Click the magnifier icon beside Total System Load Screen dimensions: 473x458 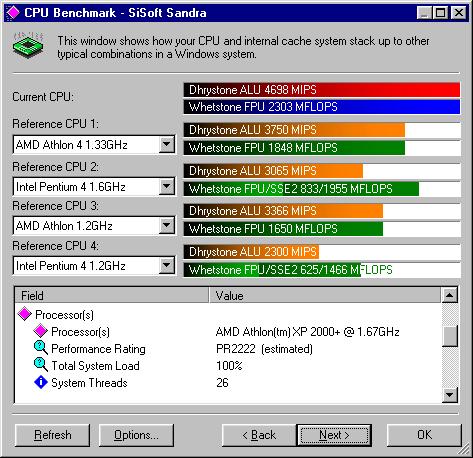tap(41, 365)
